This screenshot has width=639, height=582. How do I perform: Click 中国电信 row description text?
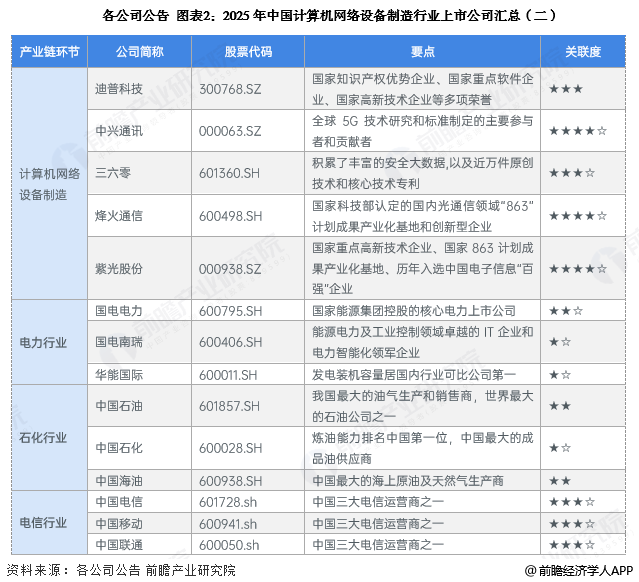pyautogui.click(x=378, y=502)
